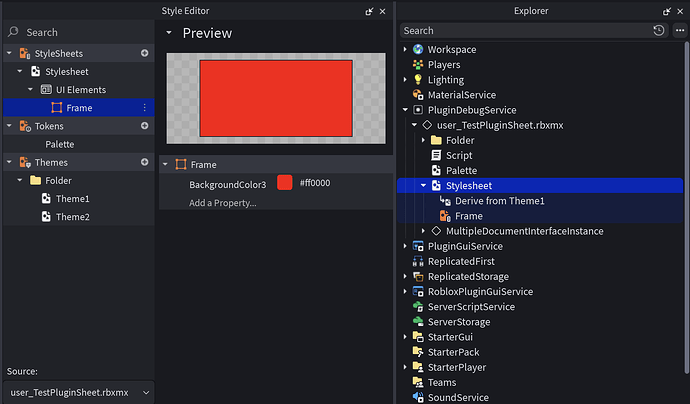The height and width of the screenshot is (404, 690).
Task: Select Derive from Theme1 in Explorer
Action: click(x=500, y=201)
